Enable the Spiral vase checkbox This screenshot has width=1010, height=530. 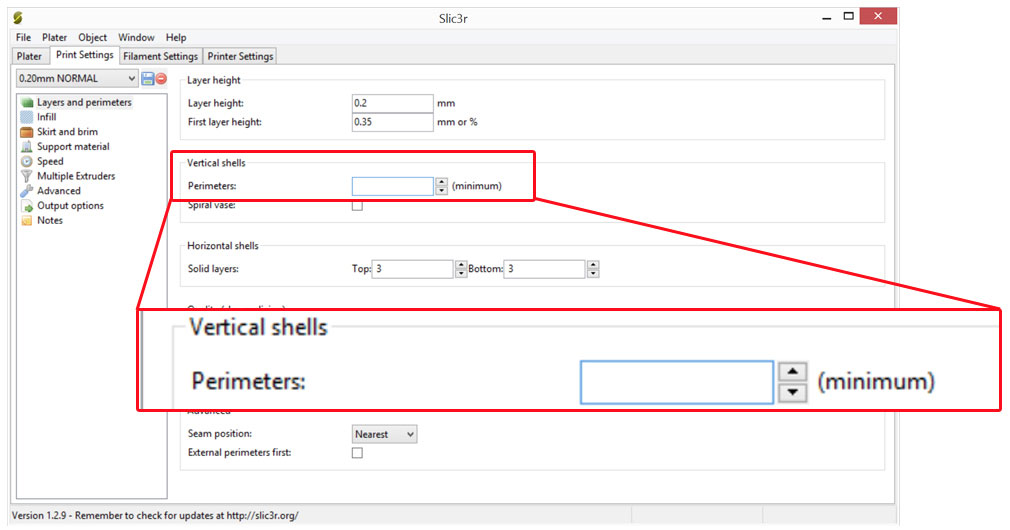click(x=357, y=206)
